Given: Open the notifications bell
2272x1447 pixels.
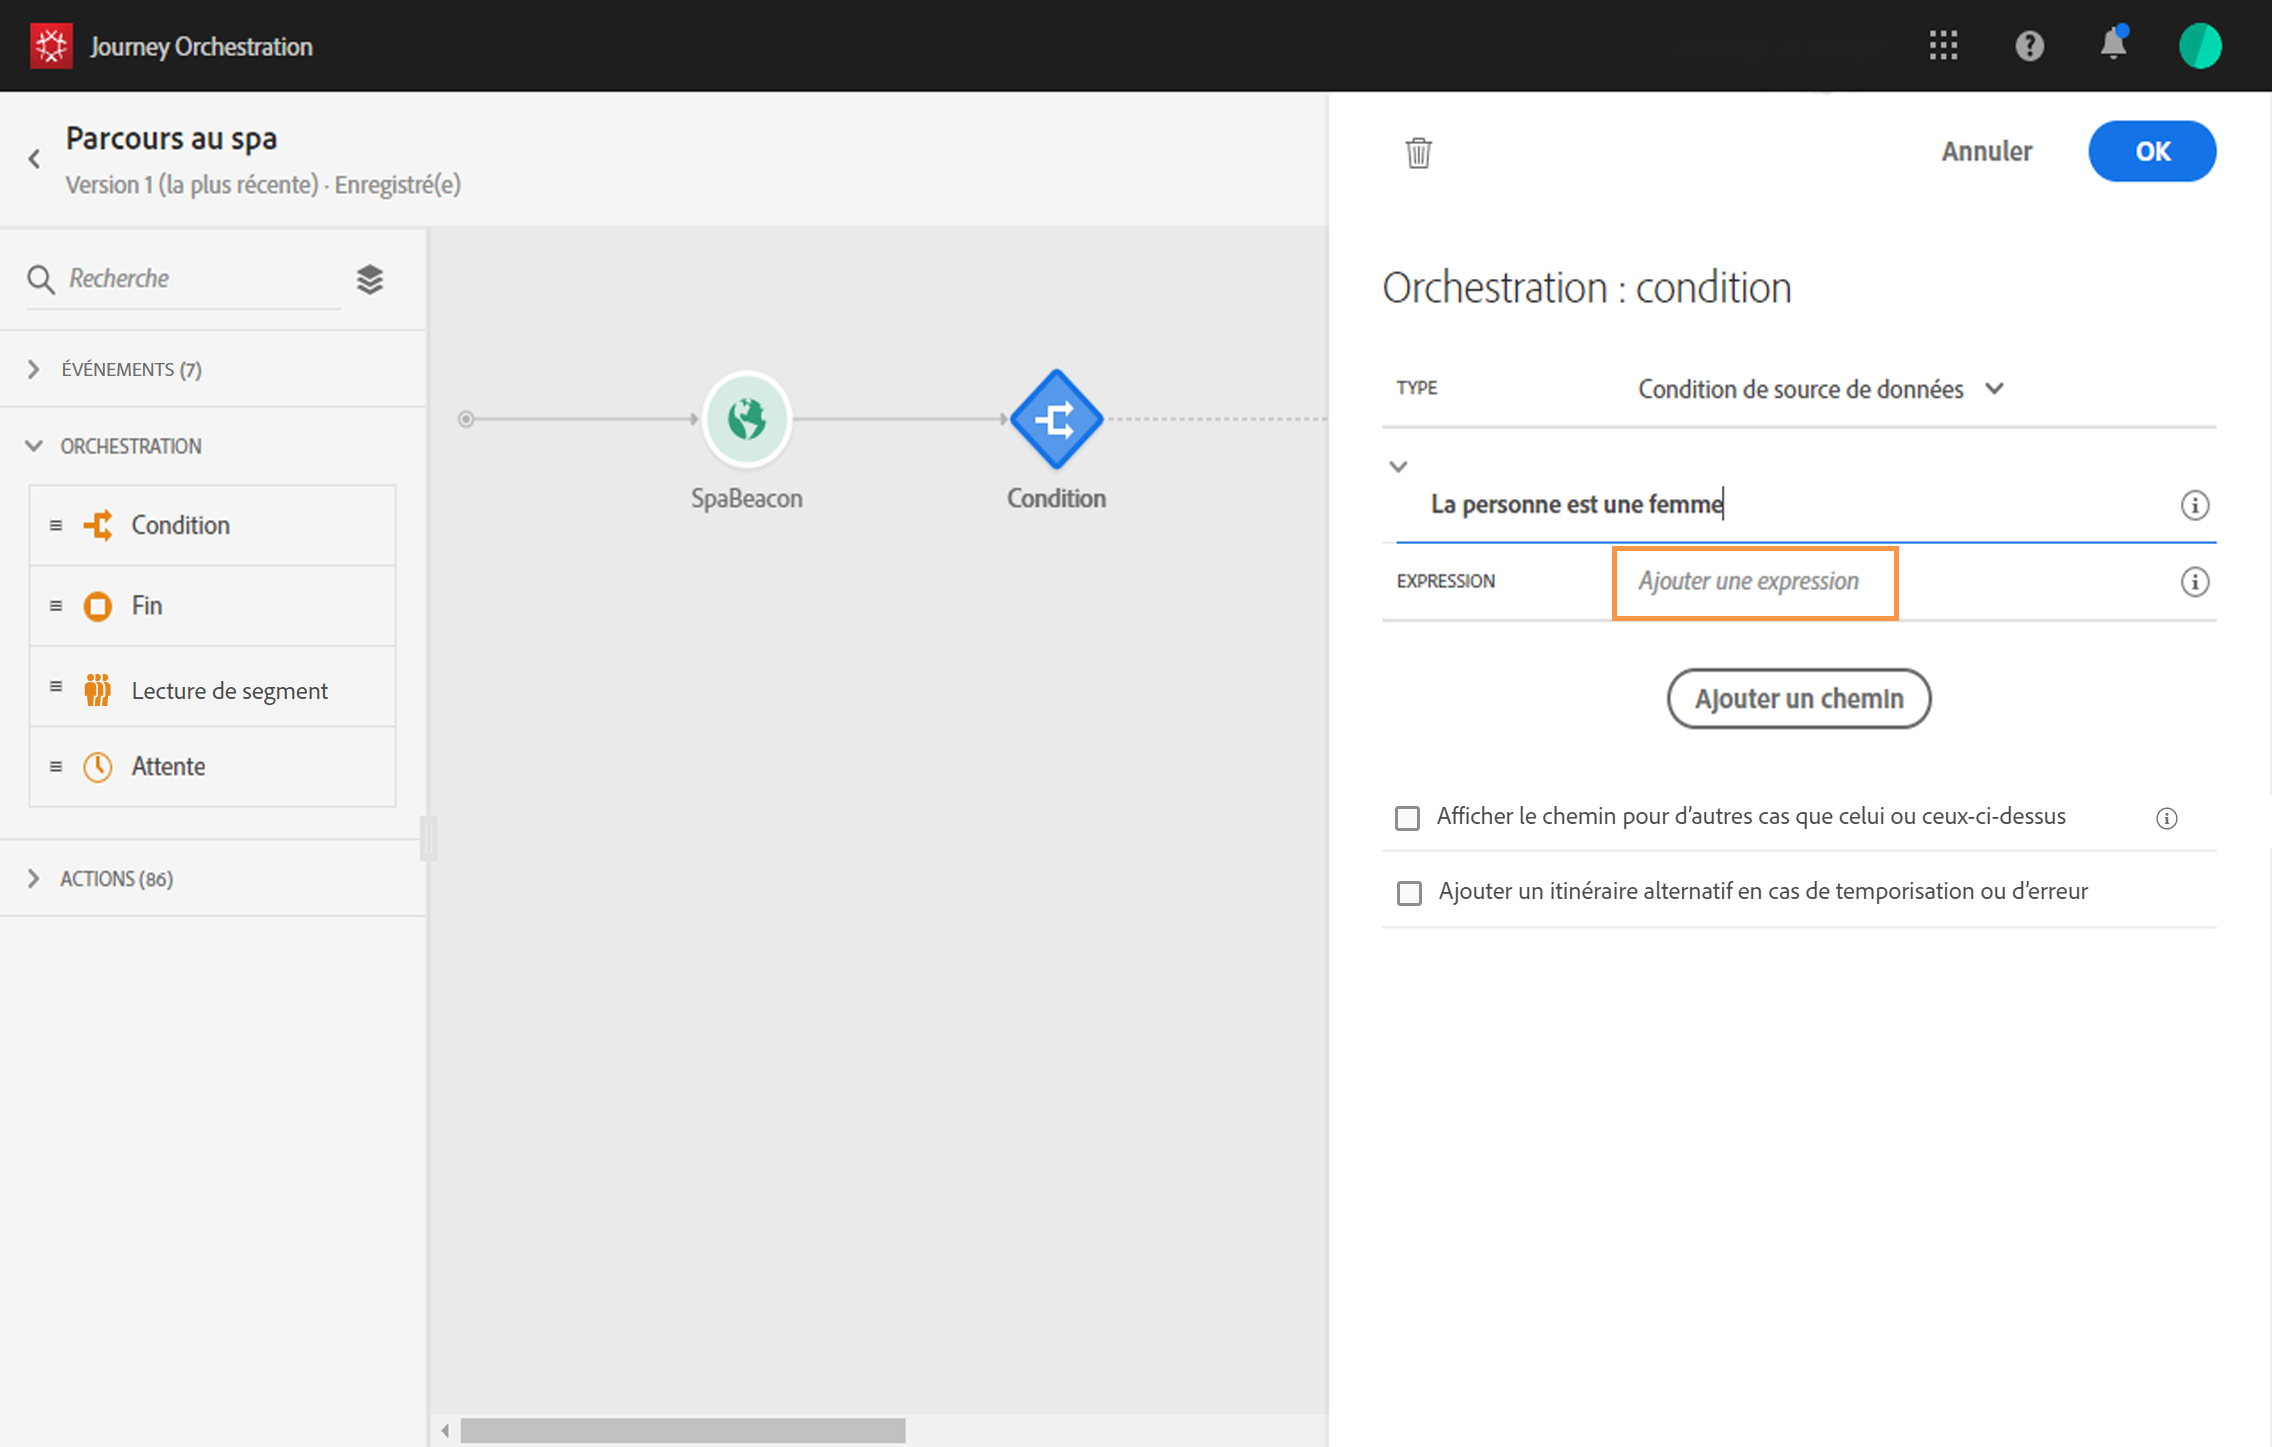Looking at the screenshot, I should [2112, 46].
